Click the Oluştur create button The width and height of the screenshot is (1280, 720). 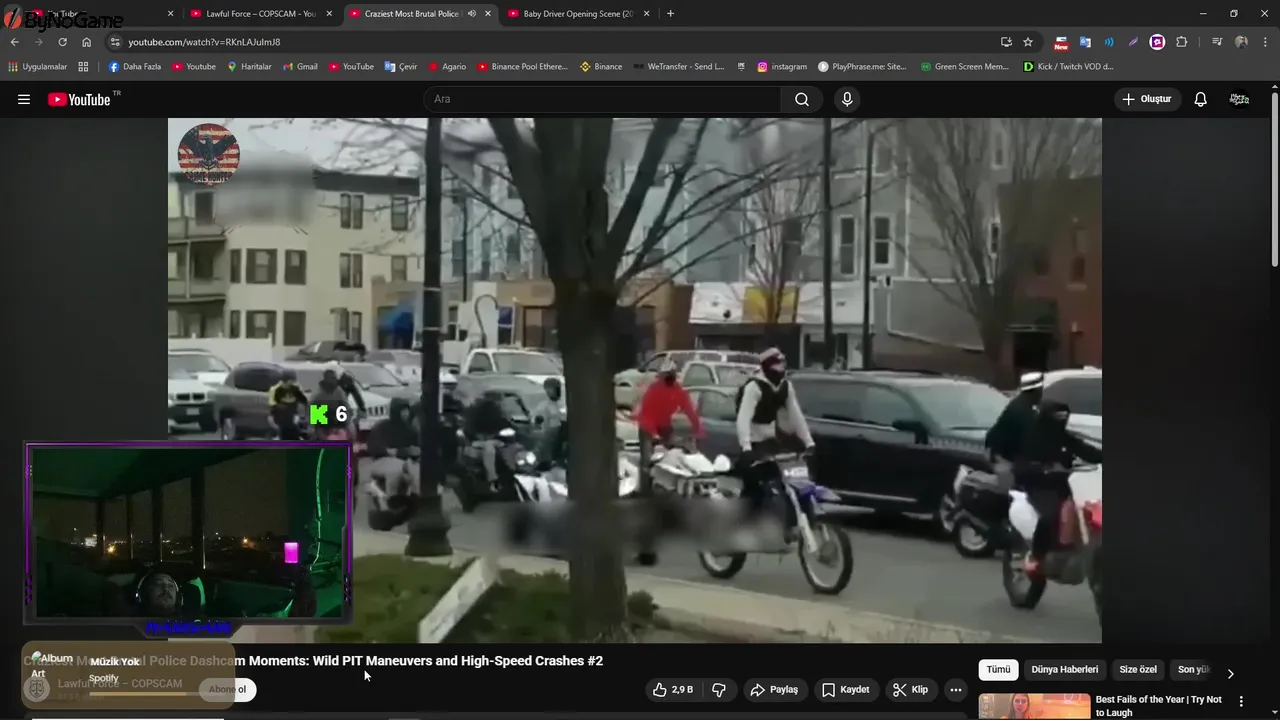(x=1146, y=99)
